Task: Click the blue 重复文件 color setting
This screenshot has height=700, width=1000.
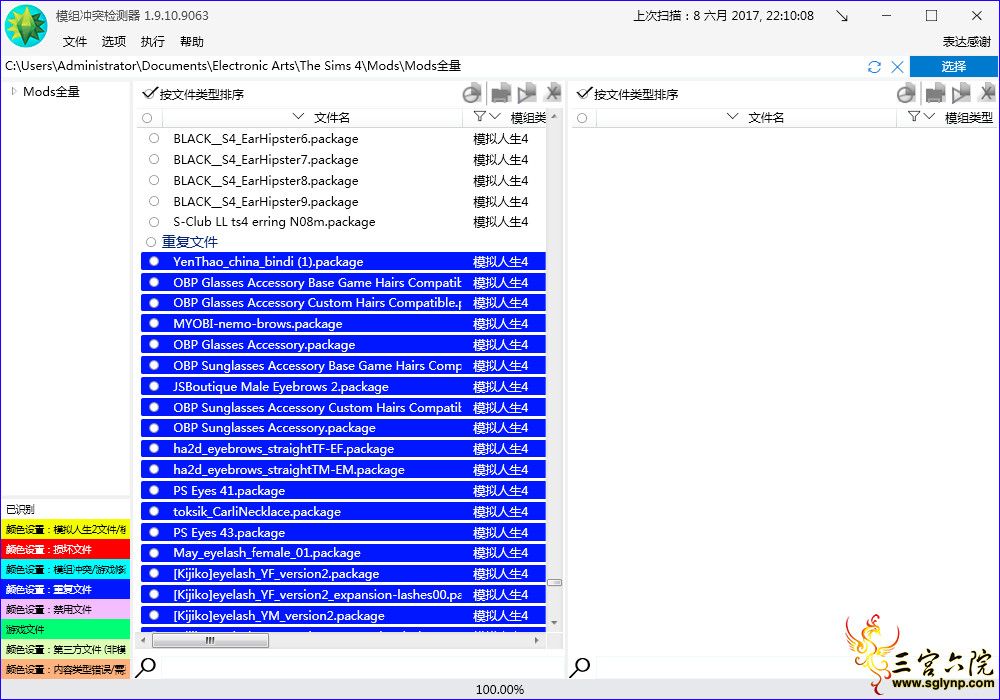Action: [x=66, y=589]
